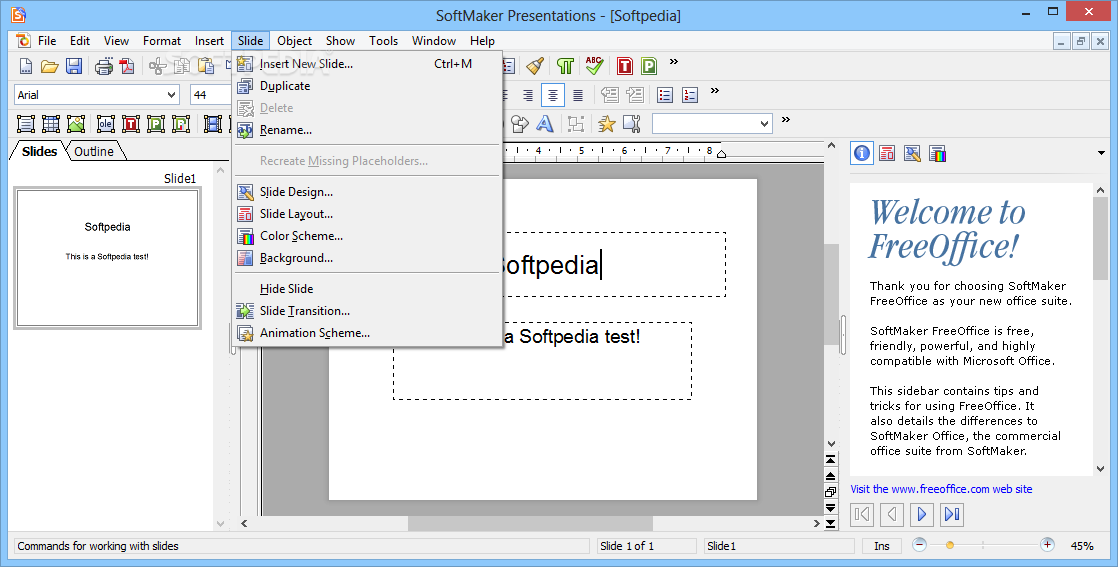The width and height of the screenshot is (1118, 567).
Task: Select Duplicate in the Slide menu
Action: click(x=368, y=86)
